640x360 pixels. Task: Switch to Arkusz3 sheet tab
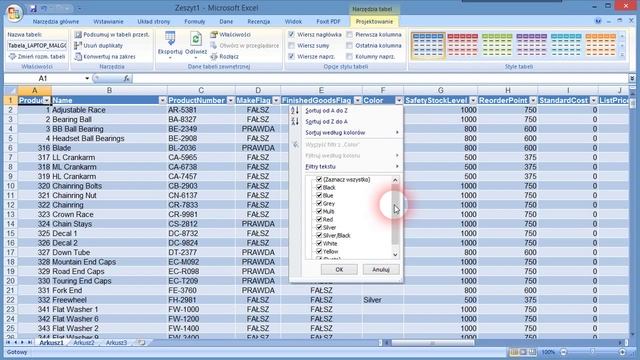click(116, 343)
